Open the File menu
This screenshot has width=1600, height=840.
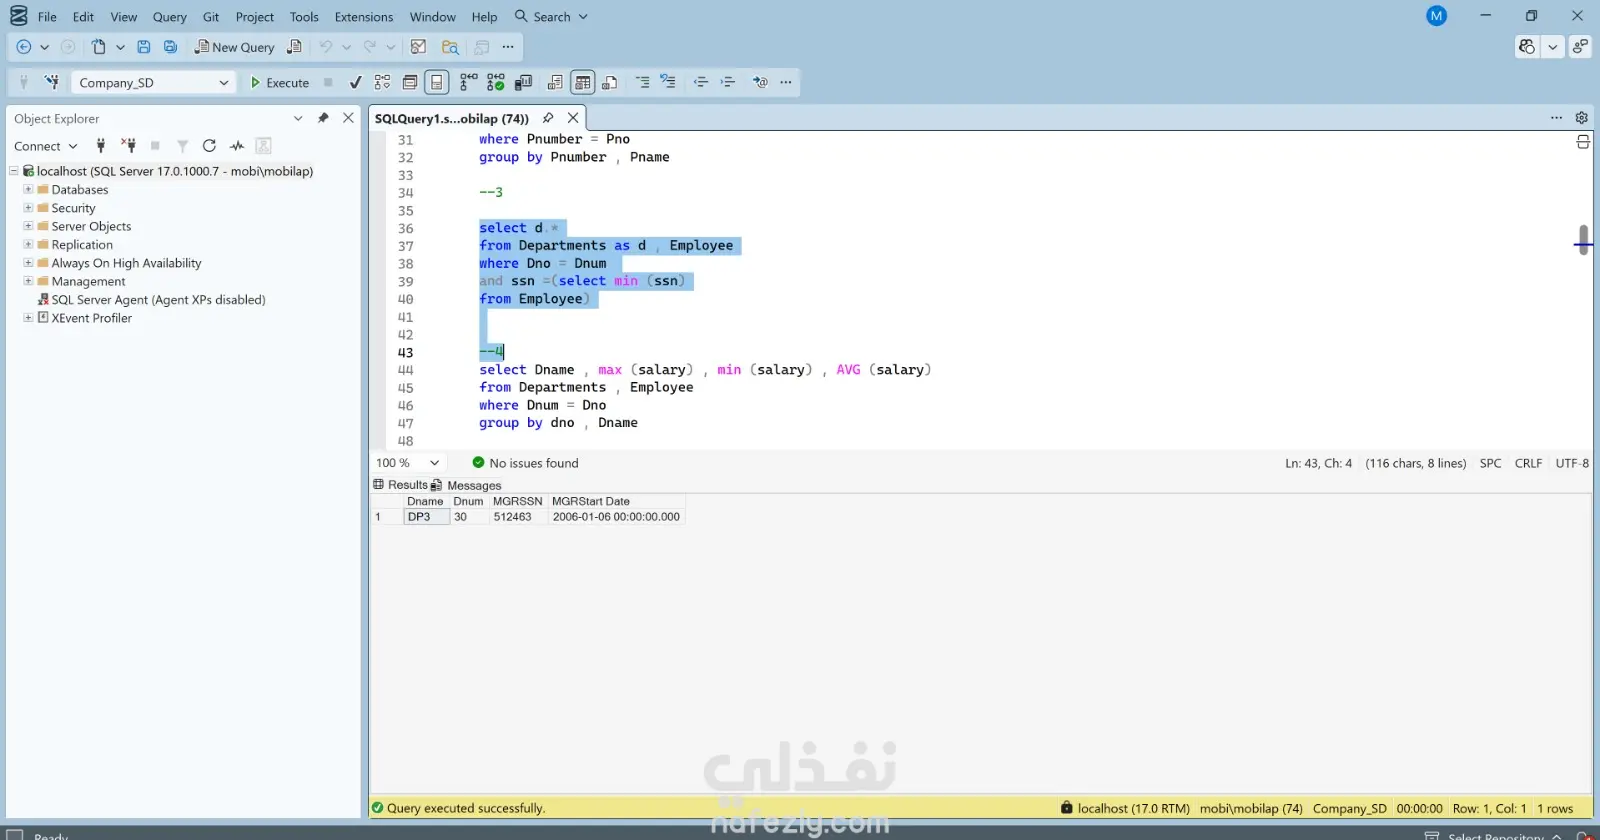coord(47,17)
